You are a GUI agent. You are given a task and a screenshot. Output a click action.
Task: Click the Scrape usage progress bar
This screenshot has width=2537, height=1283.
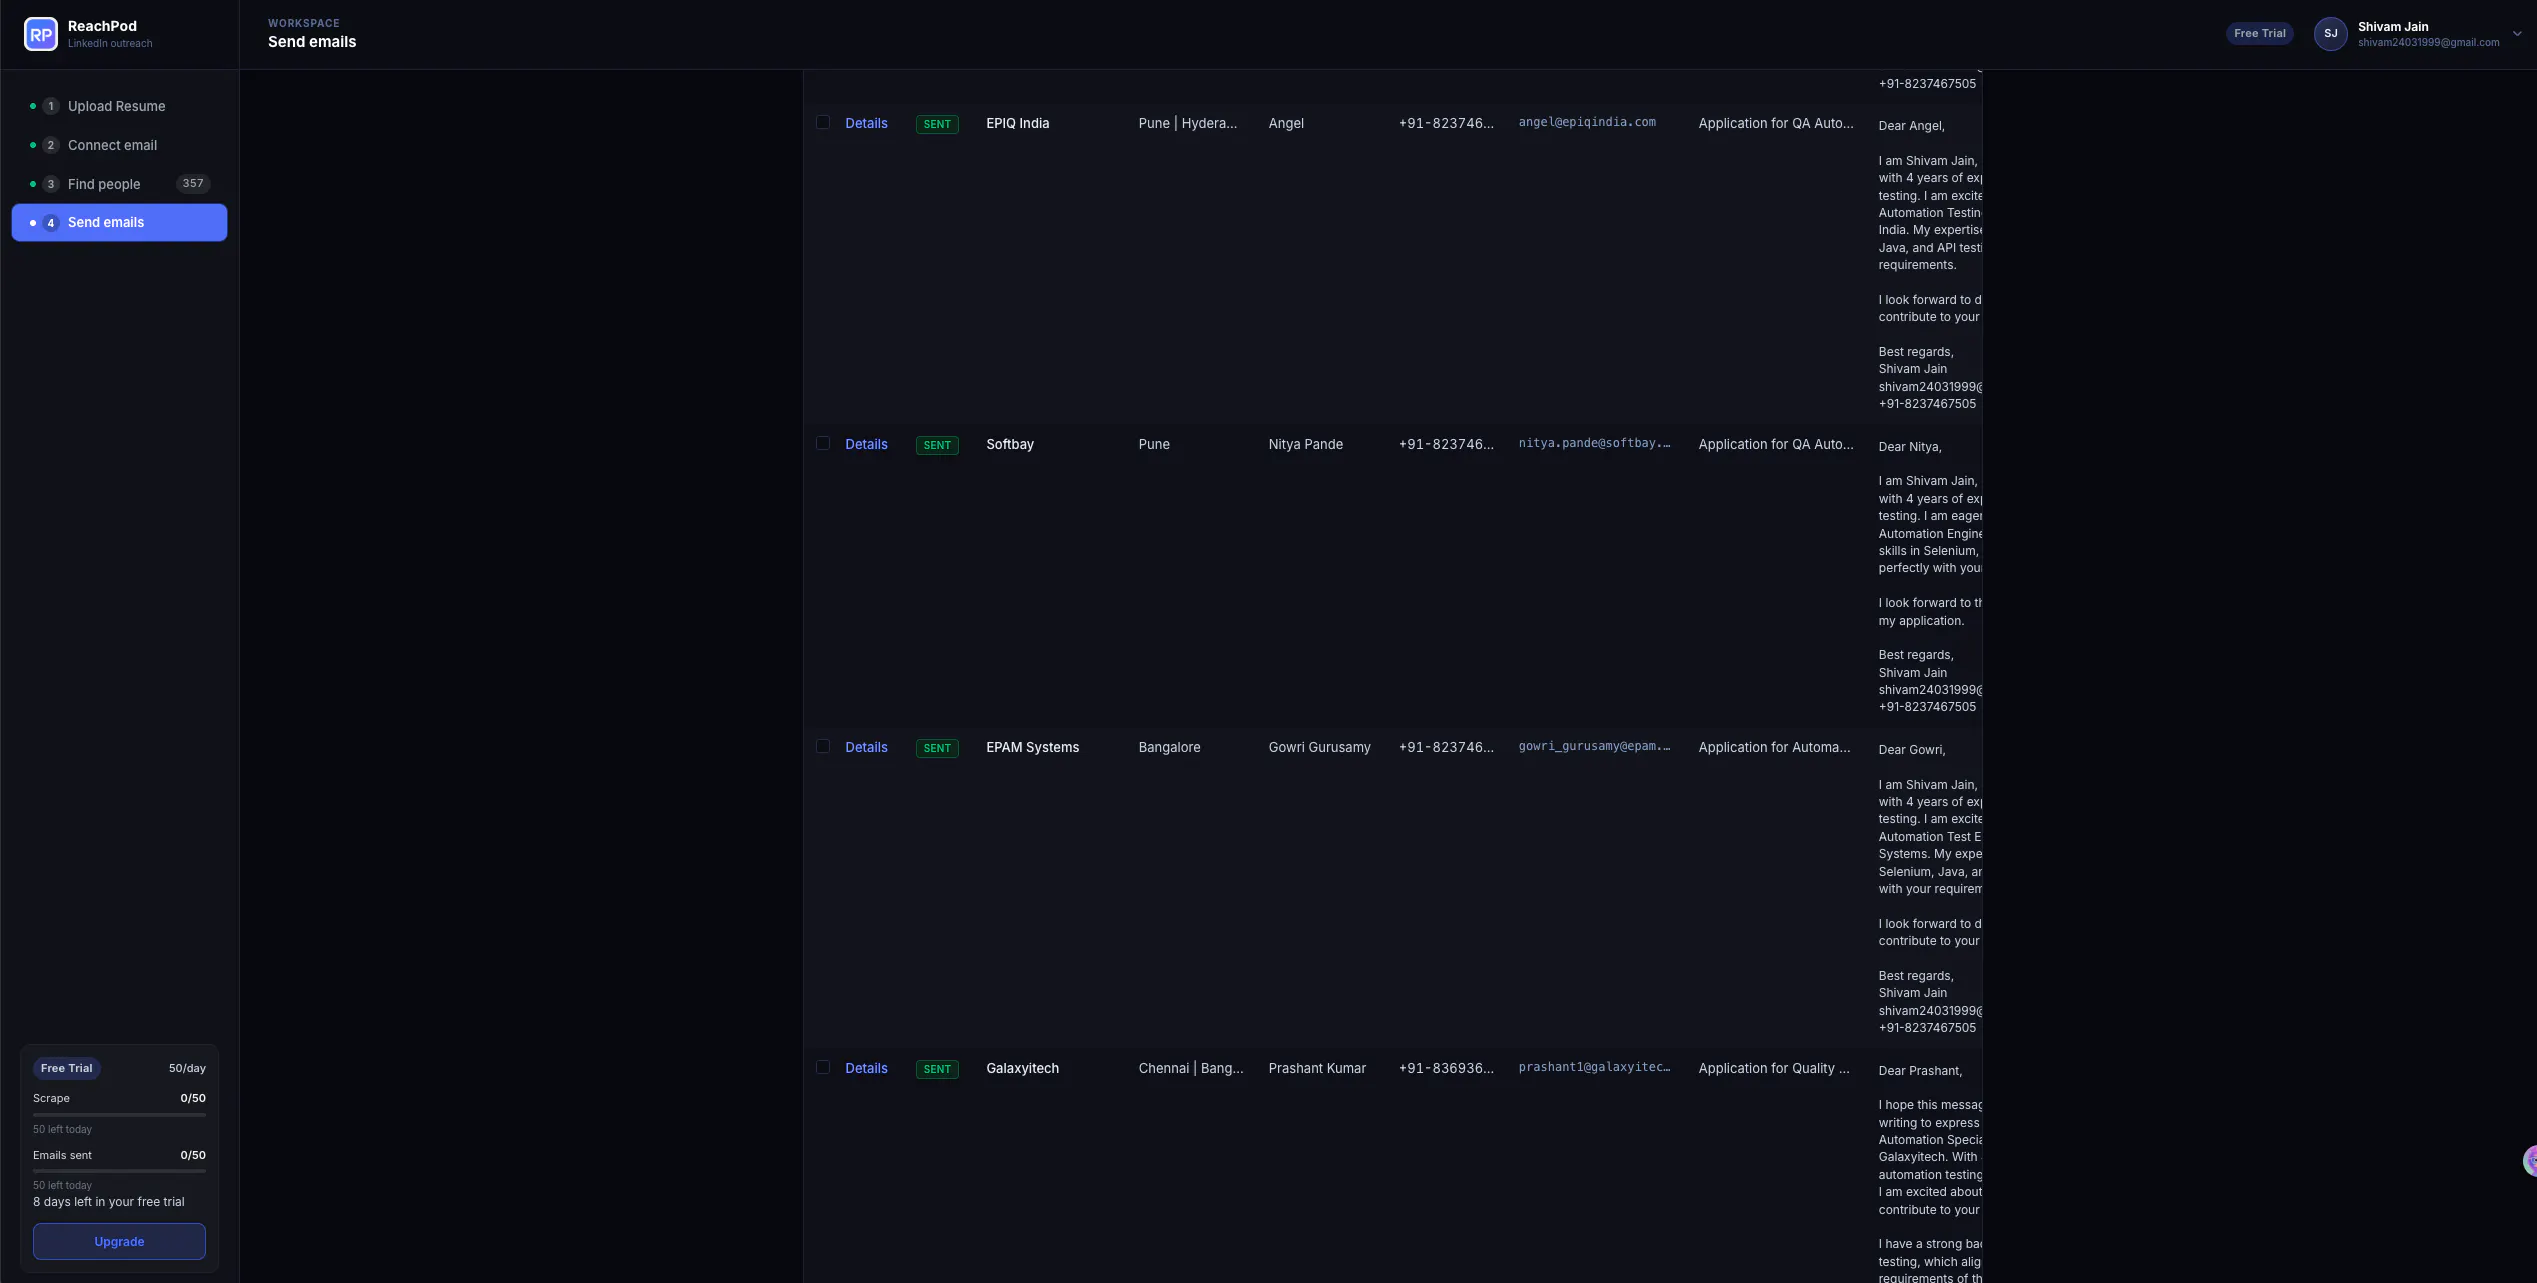click(x=119, y=1115)
